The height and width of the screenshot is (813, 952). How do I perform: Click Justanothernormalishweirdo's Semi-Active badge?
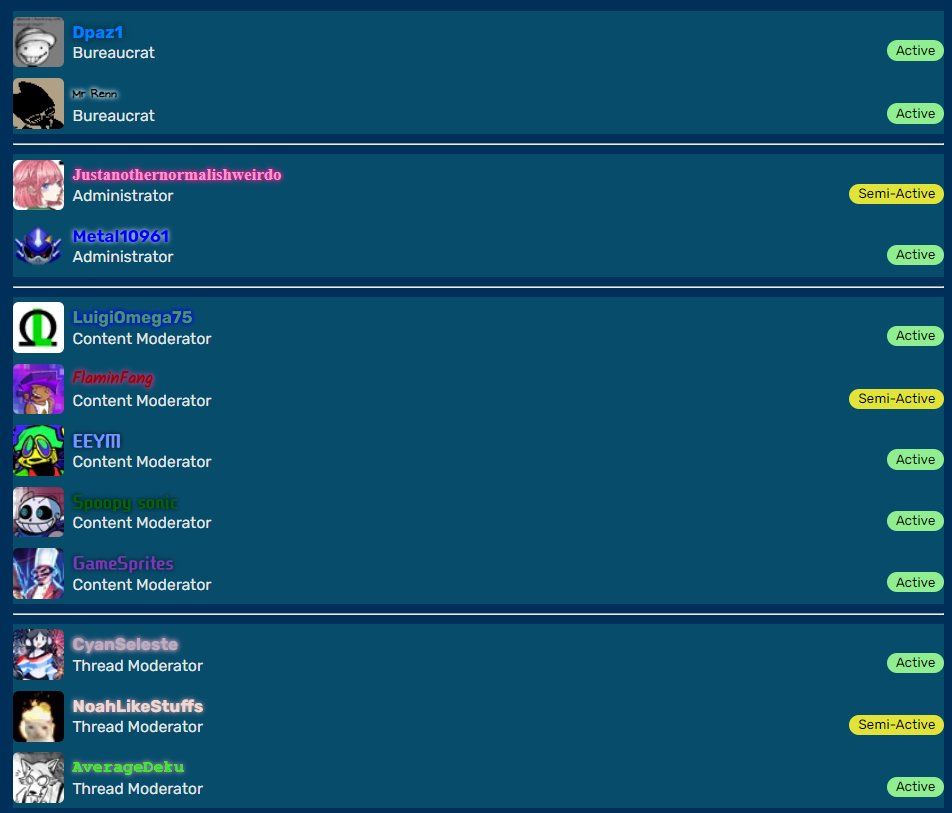coord(896,194)
